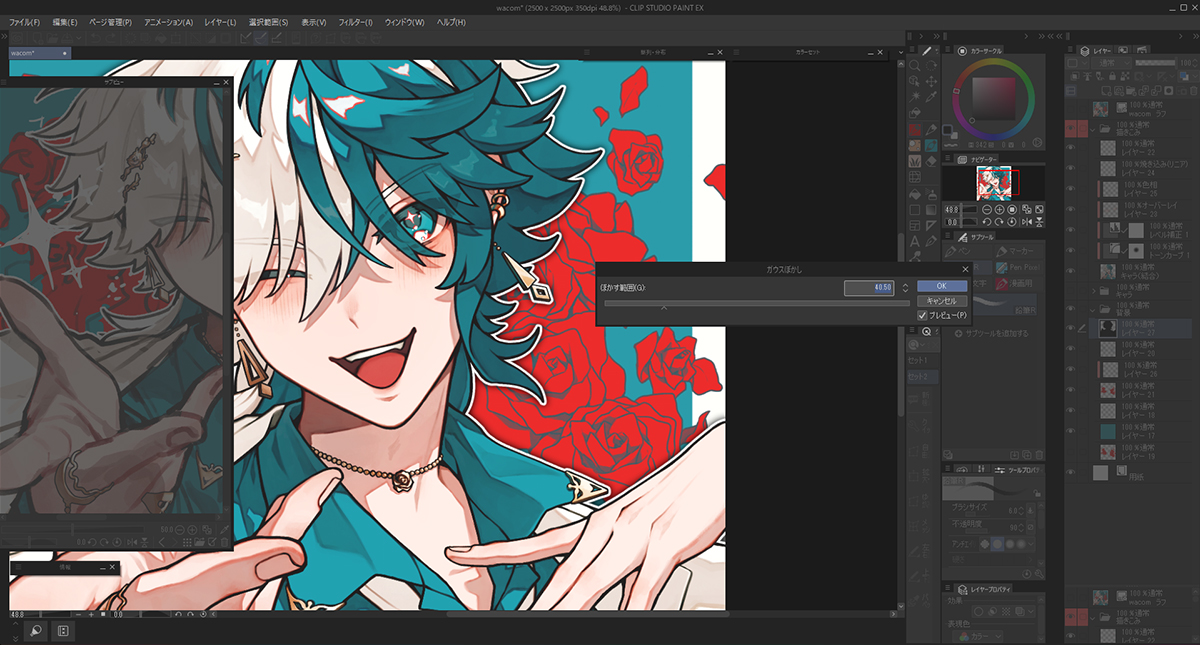
Task: Open ウィンドウ(W) menu
Action: point(404,22)
